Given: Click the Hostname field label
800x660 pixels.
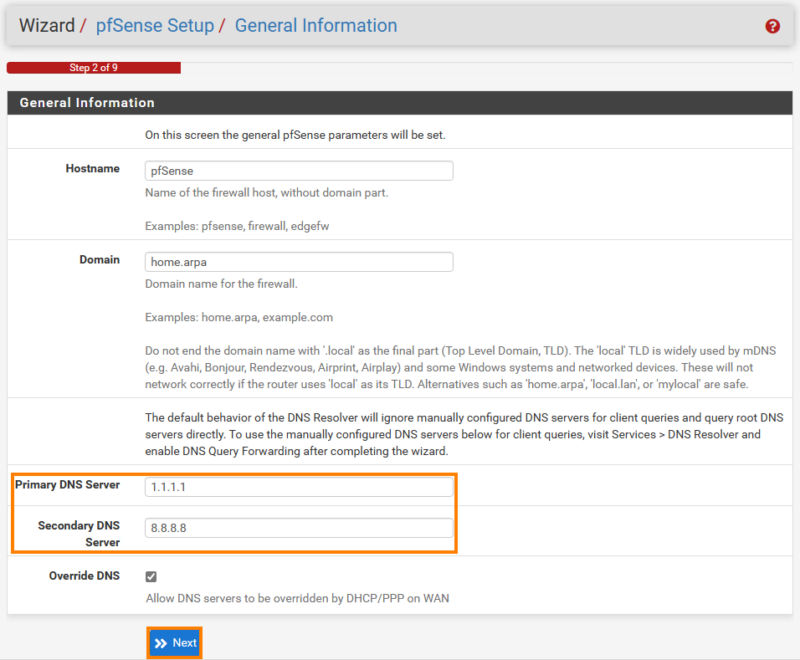Looking at the screenshot, I should [x=92, y=169].
